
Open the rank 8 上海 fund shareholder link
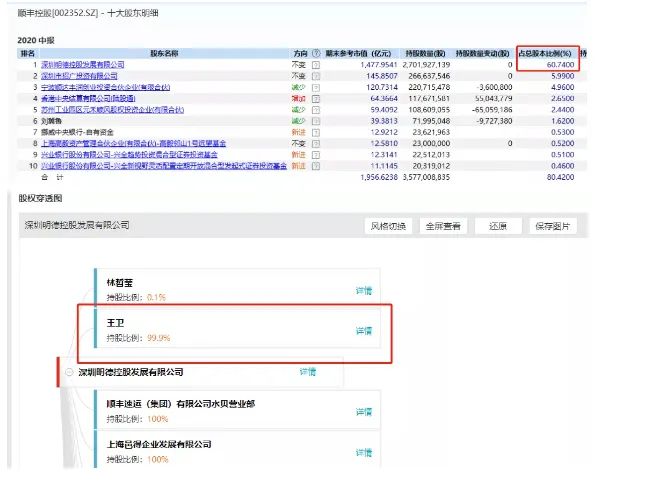point(133,143)
